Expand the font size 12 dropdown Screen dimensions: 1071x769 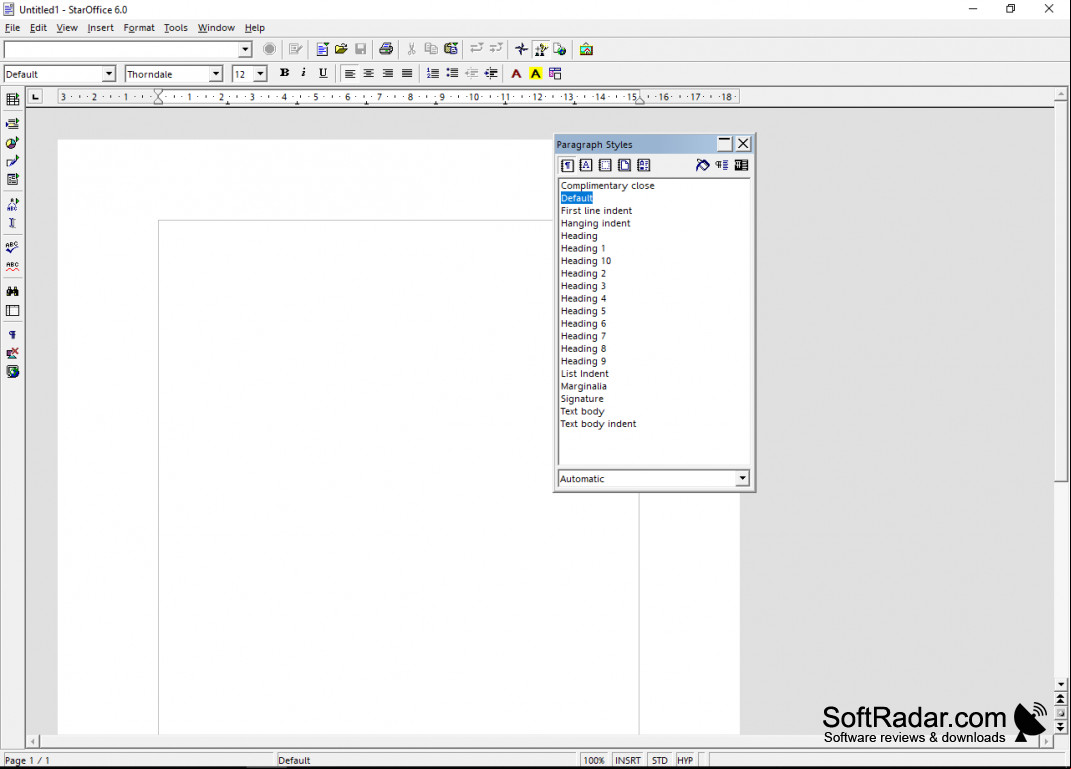point(260,74)
